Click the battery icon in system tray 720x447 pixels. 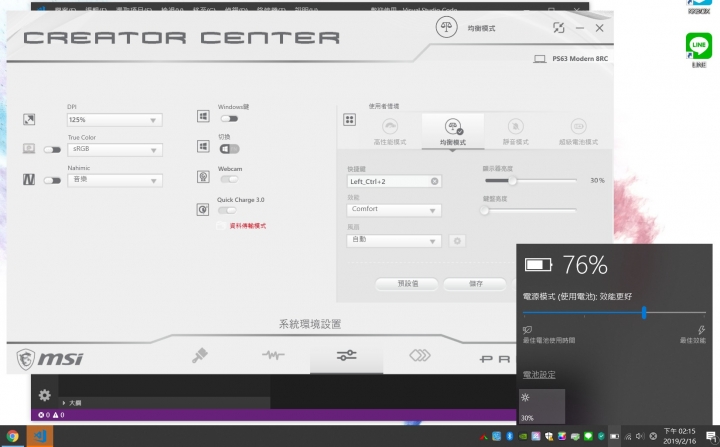pyautogui.click(x=614, y=436)
